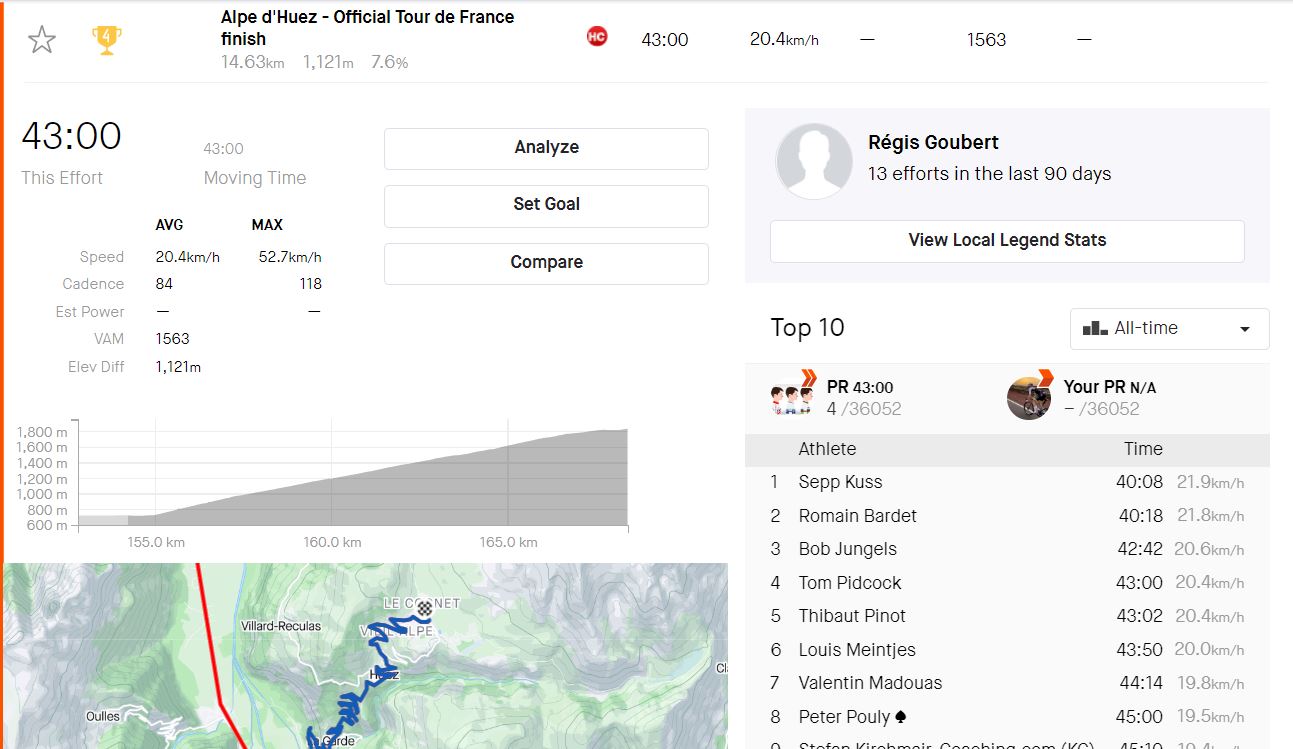
Task: Open Alpe d'Huez Official Tour de France finish link
Action: [367, 28]
